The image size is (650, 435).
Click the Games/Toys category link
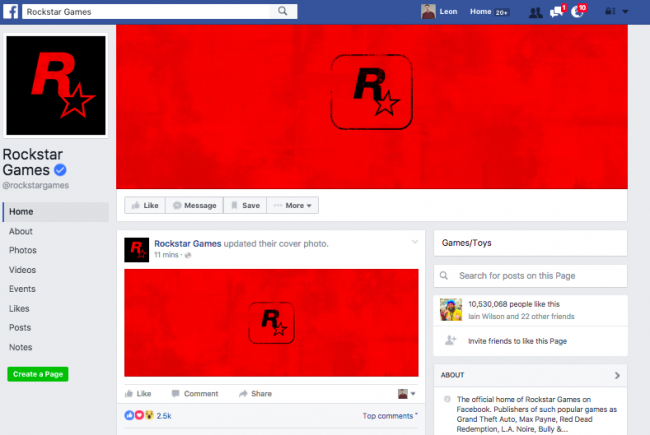pos(466,243)
